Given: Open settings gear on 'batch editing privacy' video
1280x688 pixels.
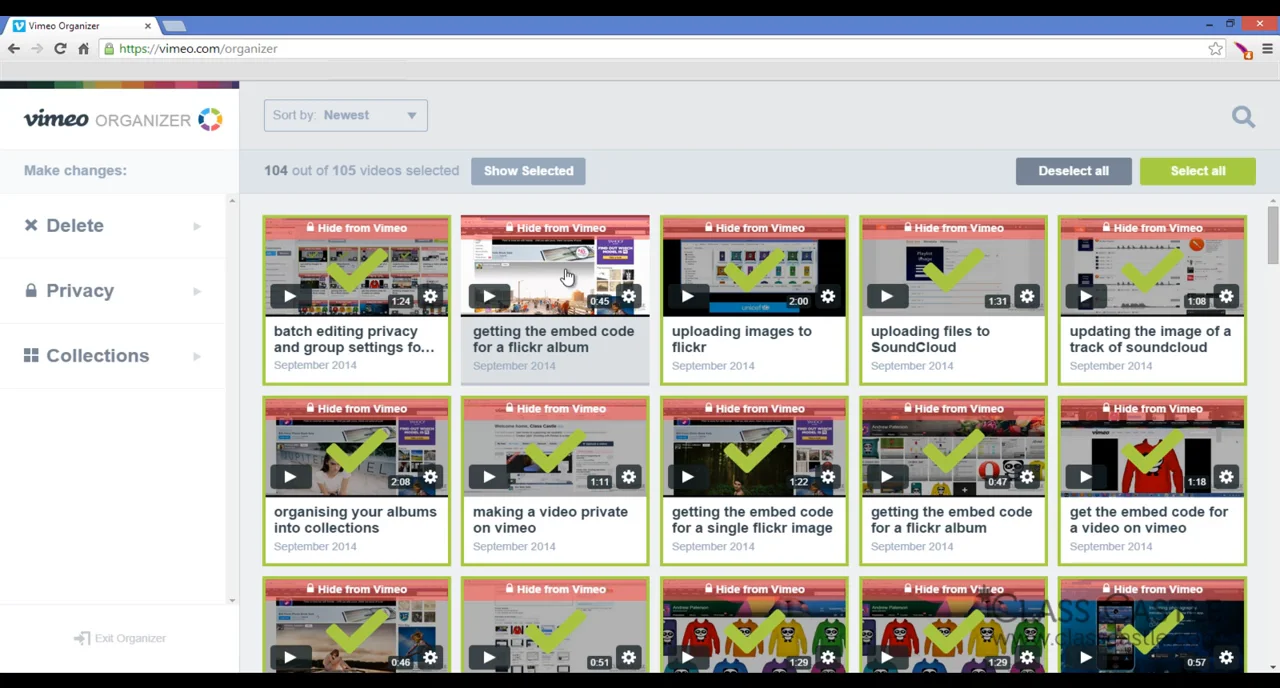Looking at the screenshot, I should [x=430, y=296].
